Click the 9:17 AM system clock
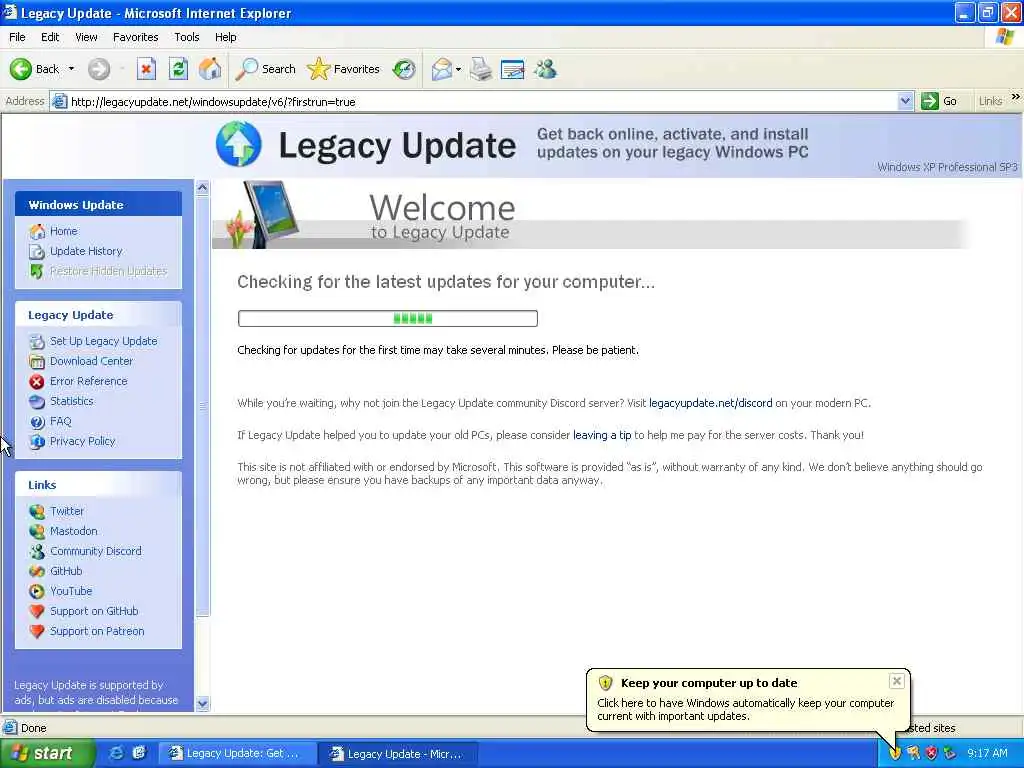Screen dimensions: 1024x768 tap(987, 754)
